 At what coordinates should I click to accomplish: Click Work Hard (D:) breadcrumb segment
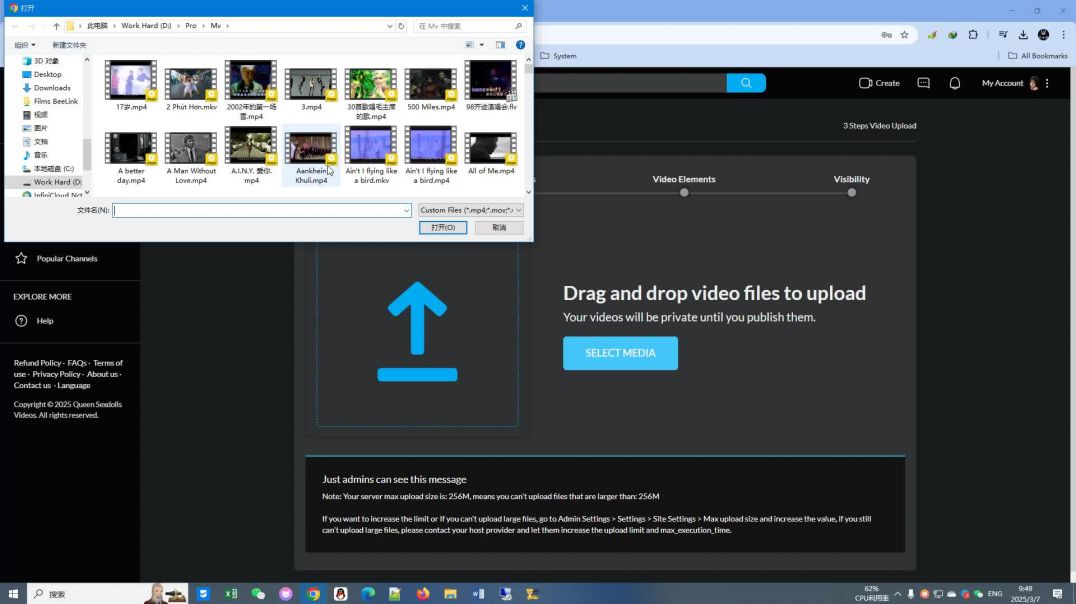146,25
